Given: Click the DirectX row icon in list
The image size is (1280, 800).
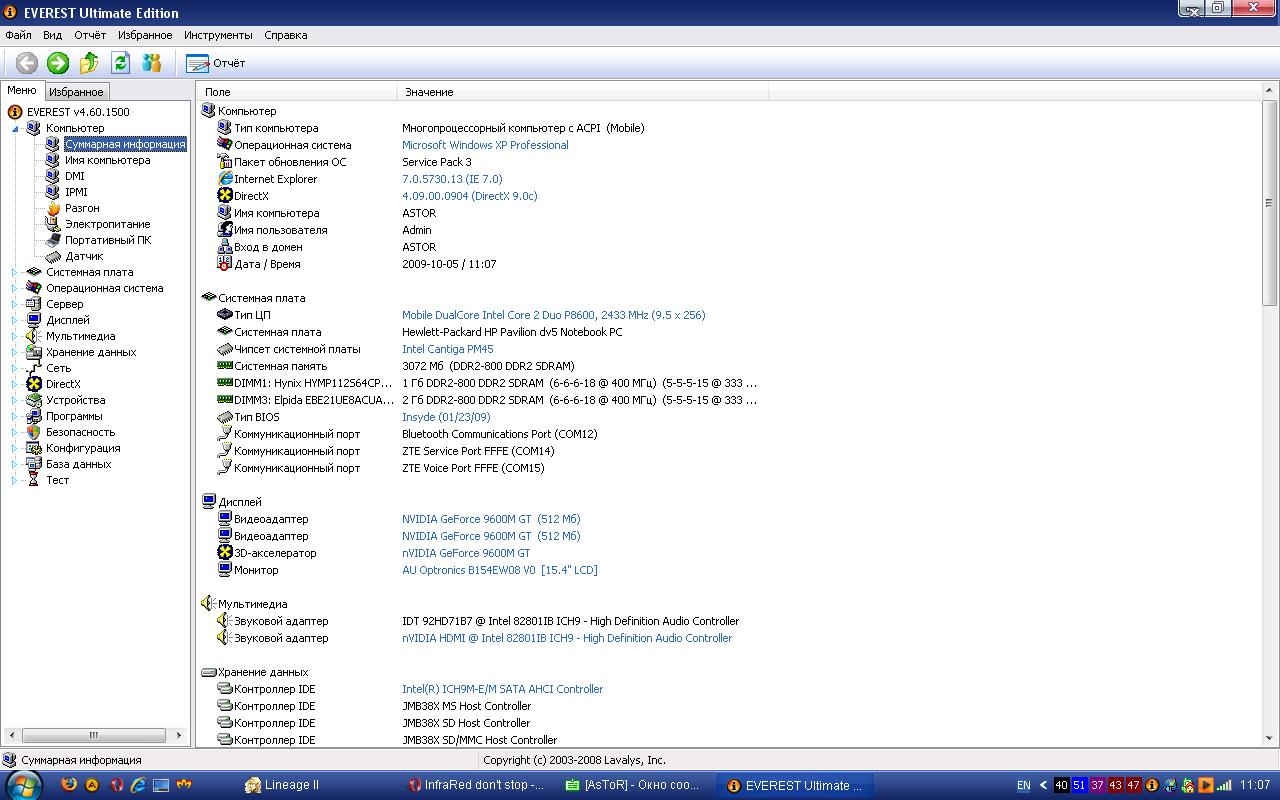Looking at the screenshot, I should pyautogui.click(x=225, y=196).
